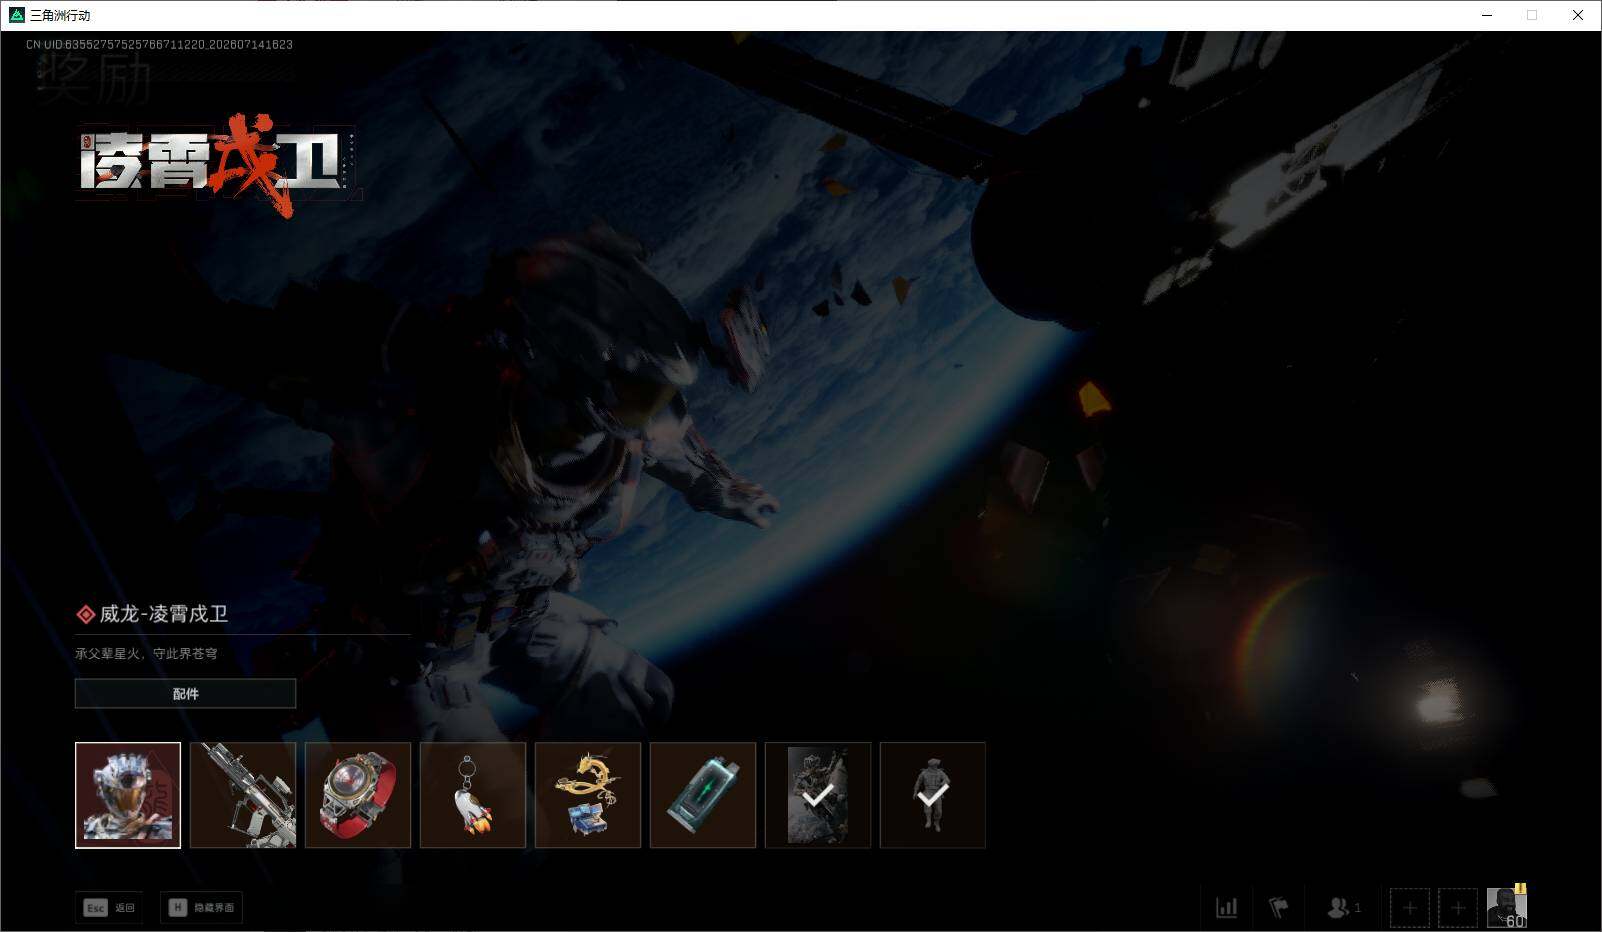Viewport: 1602px width, 932px height.
Task: Select the rifle weapon skin reward
Action: click(x=243, y=795)
